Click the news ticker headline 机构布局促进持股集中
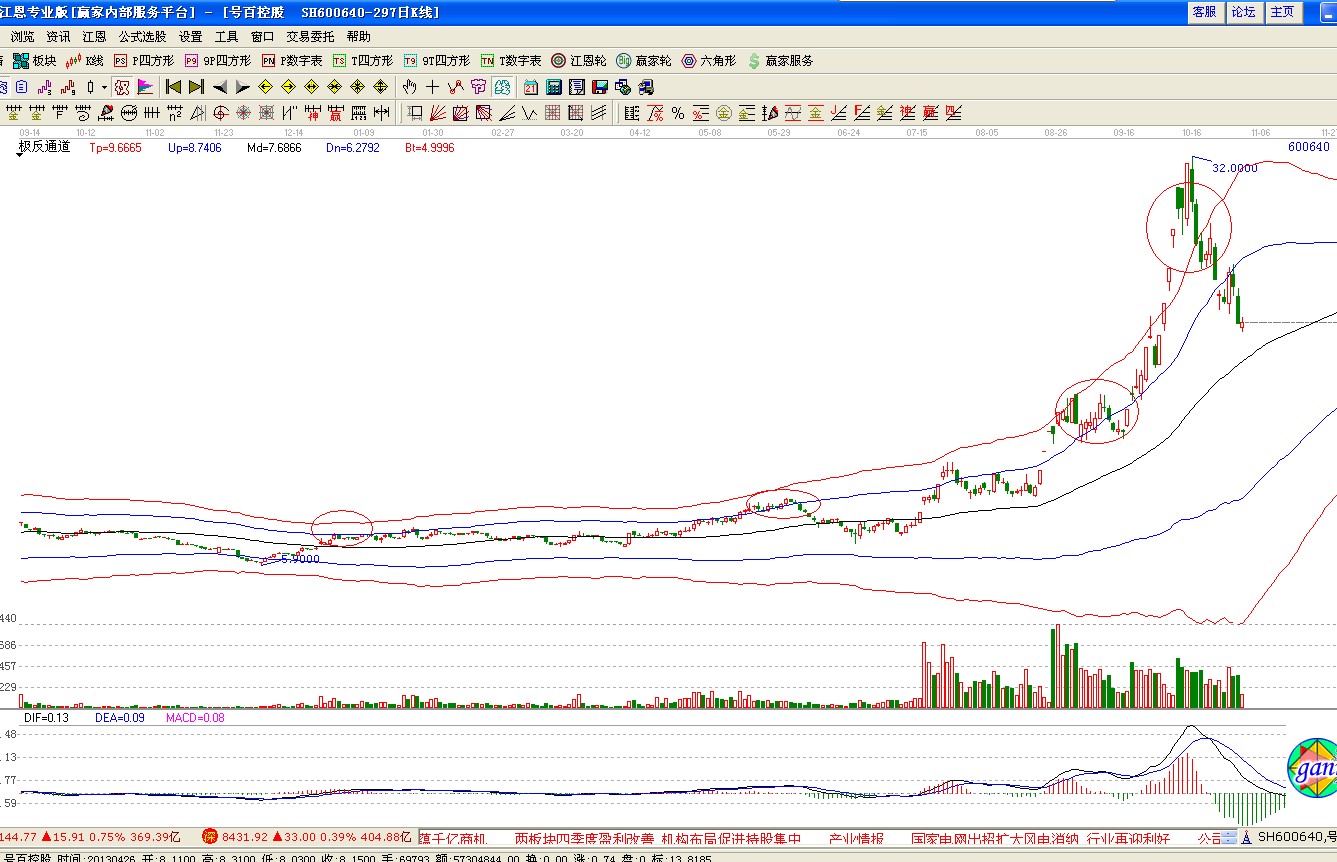The width and height of the screenshot is (1337, 862). 731,838
